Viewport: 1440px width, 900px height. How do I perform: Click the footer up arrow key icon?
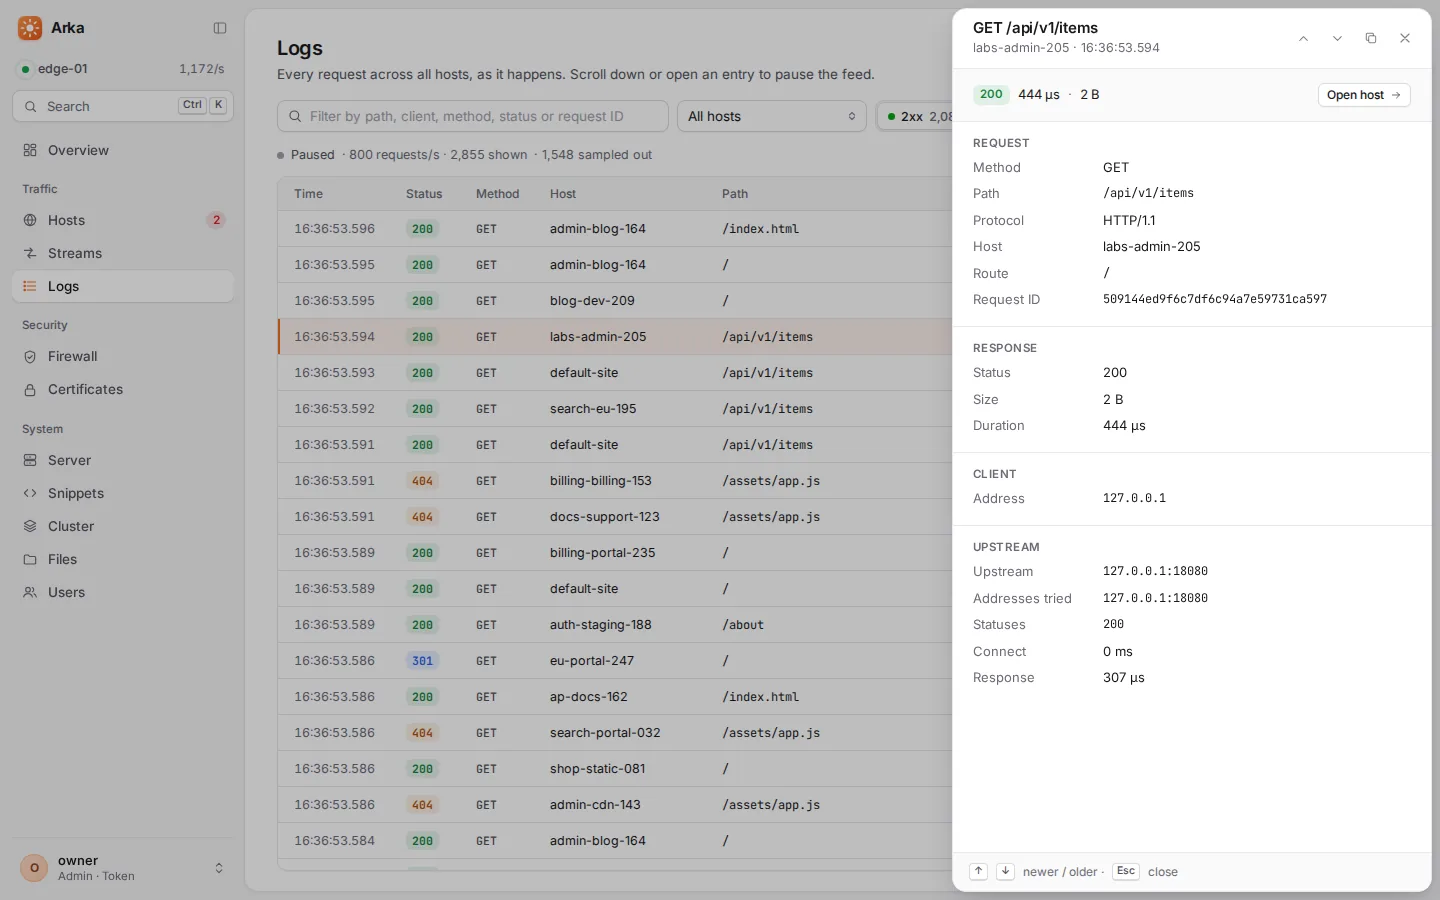(x=979, y=871)
